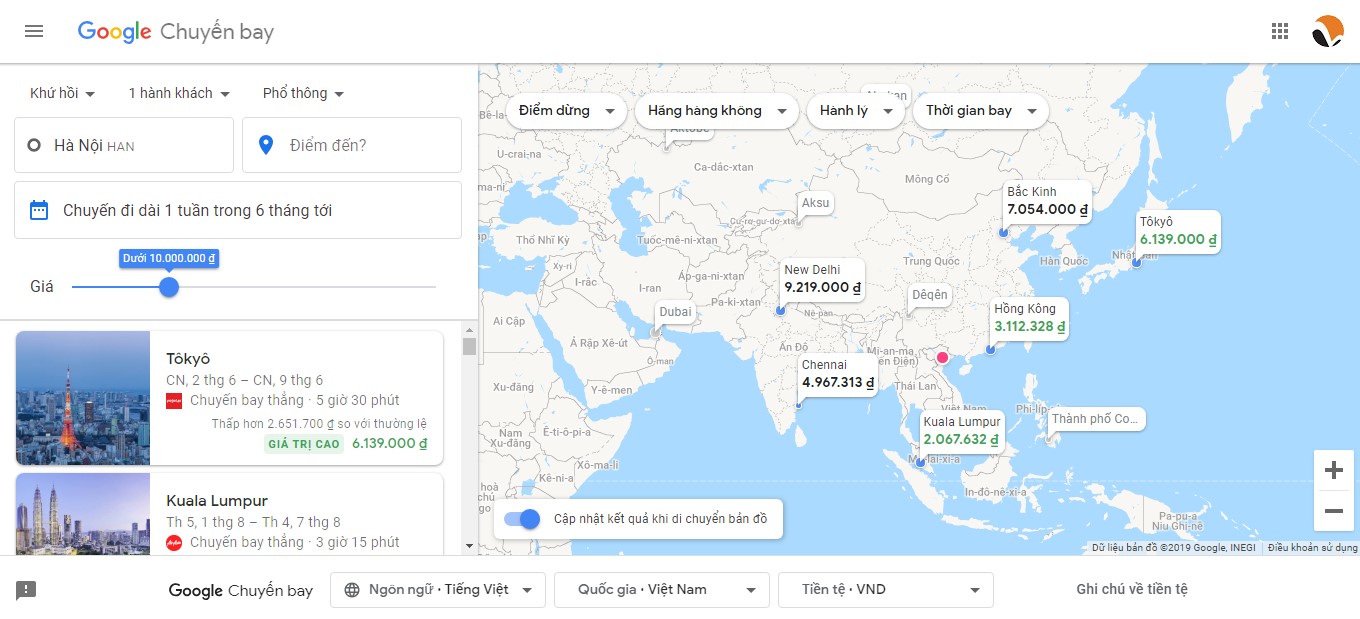The height and width of the screenshot is (619, 1360).
Task: Open the trip duration date selector
Action: [x=238, y=210]
